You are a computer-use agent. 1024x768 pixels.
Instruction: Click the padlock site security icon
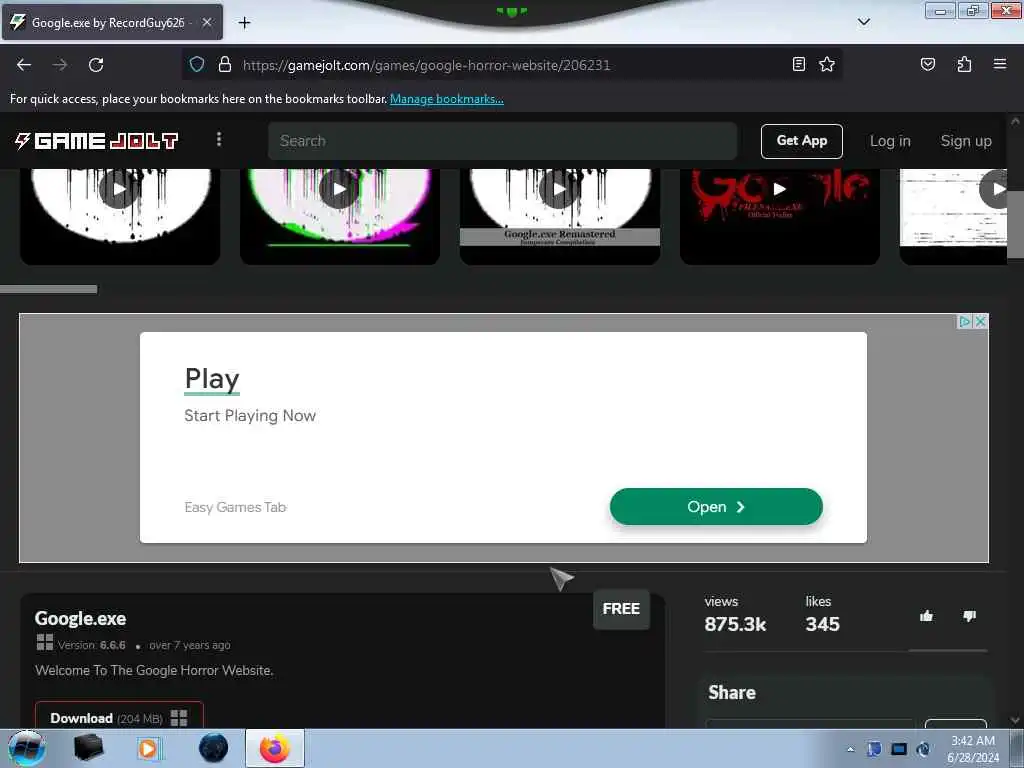pyautogui.click(x=225, y=64)
